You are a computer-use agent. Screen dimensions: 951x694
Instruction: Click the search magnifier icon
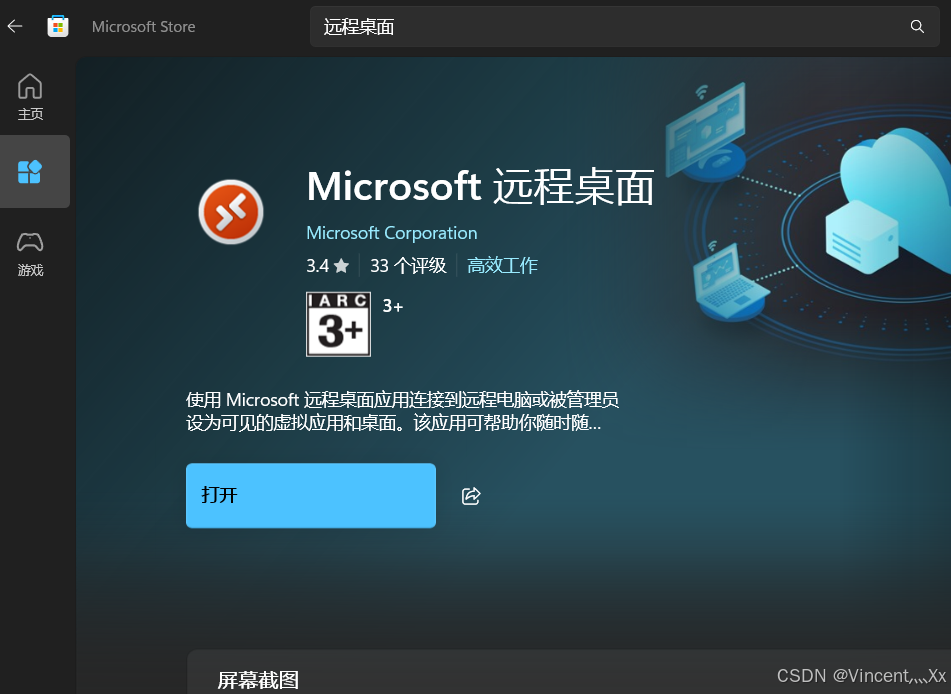click(x=917, y=26)
